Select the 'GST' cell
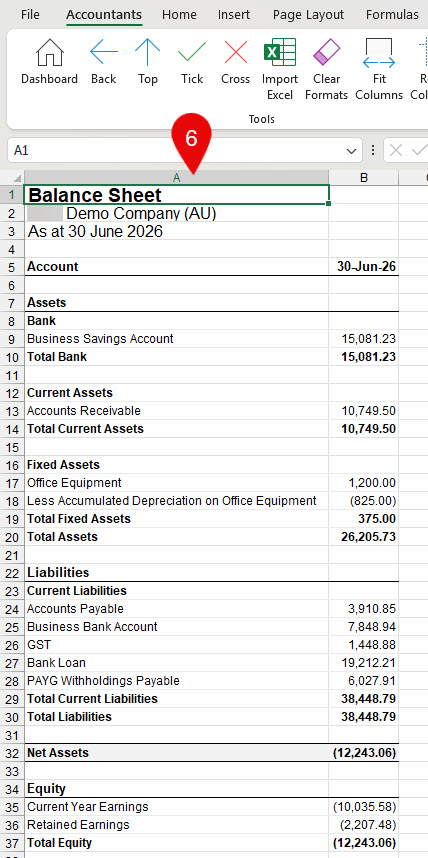 coord(176,645)
